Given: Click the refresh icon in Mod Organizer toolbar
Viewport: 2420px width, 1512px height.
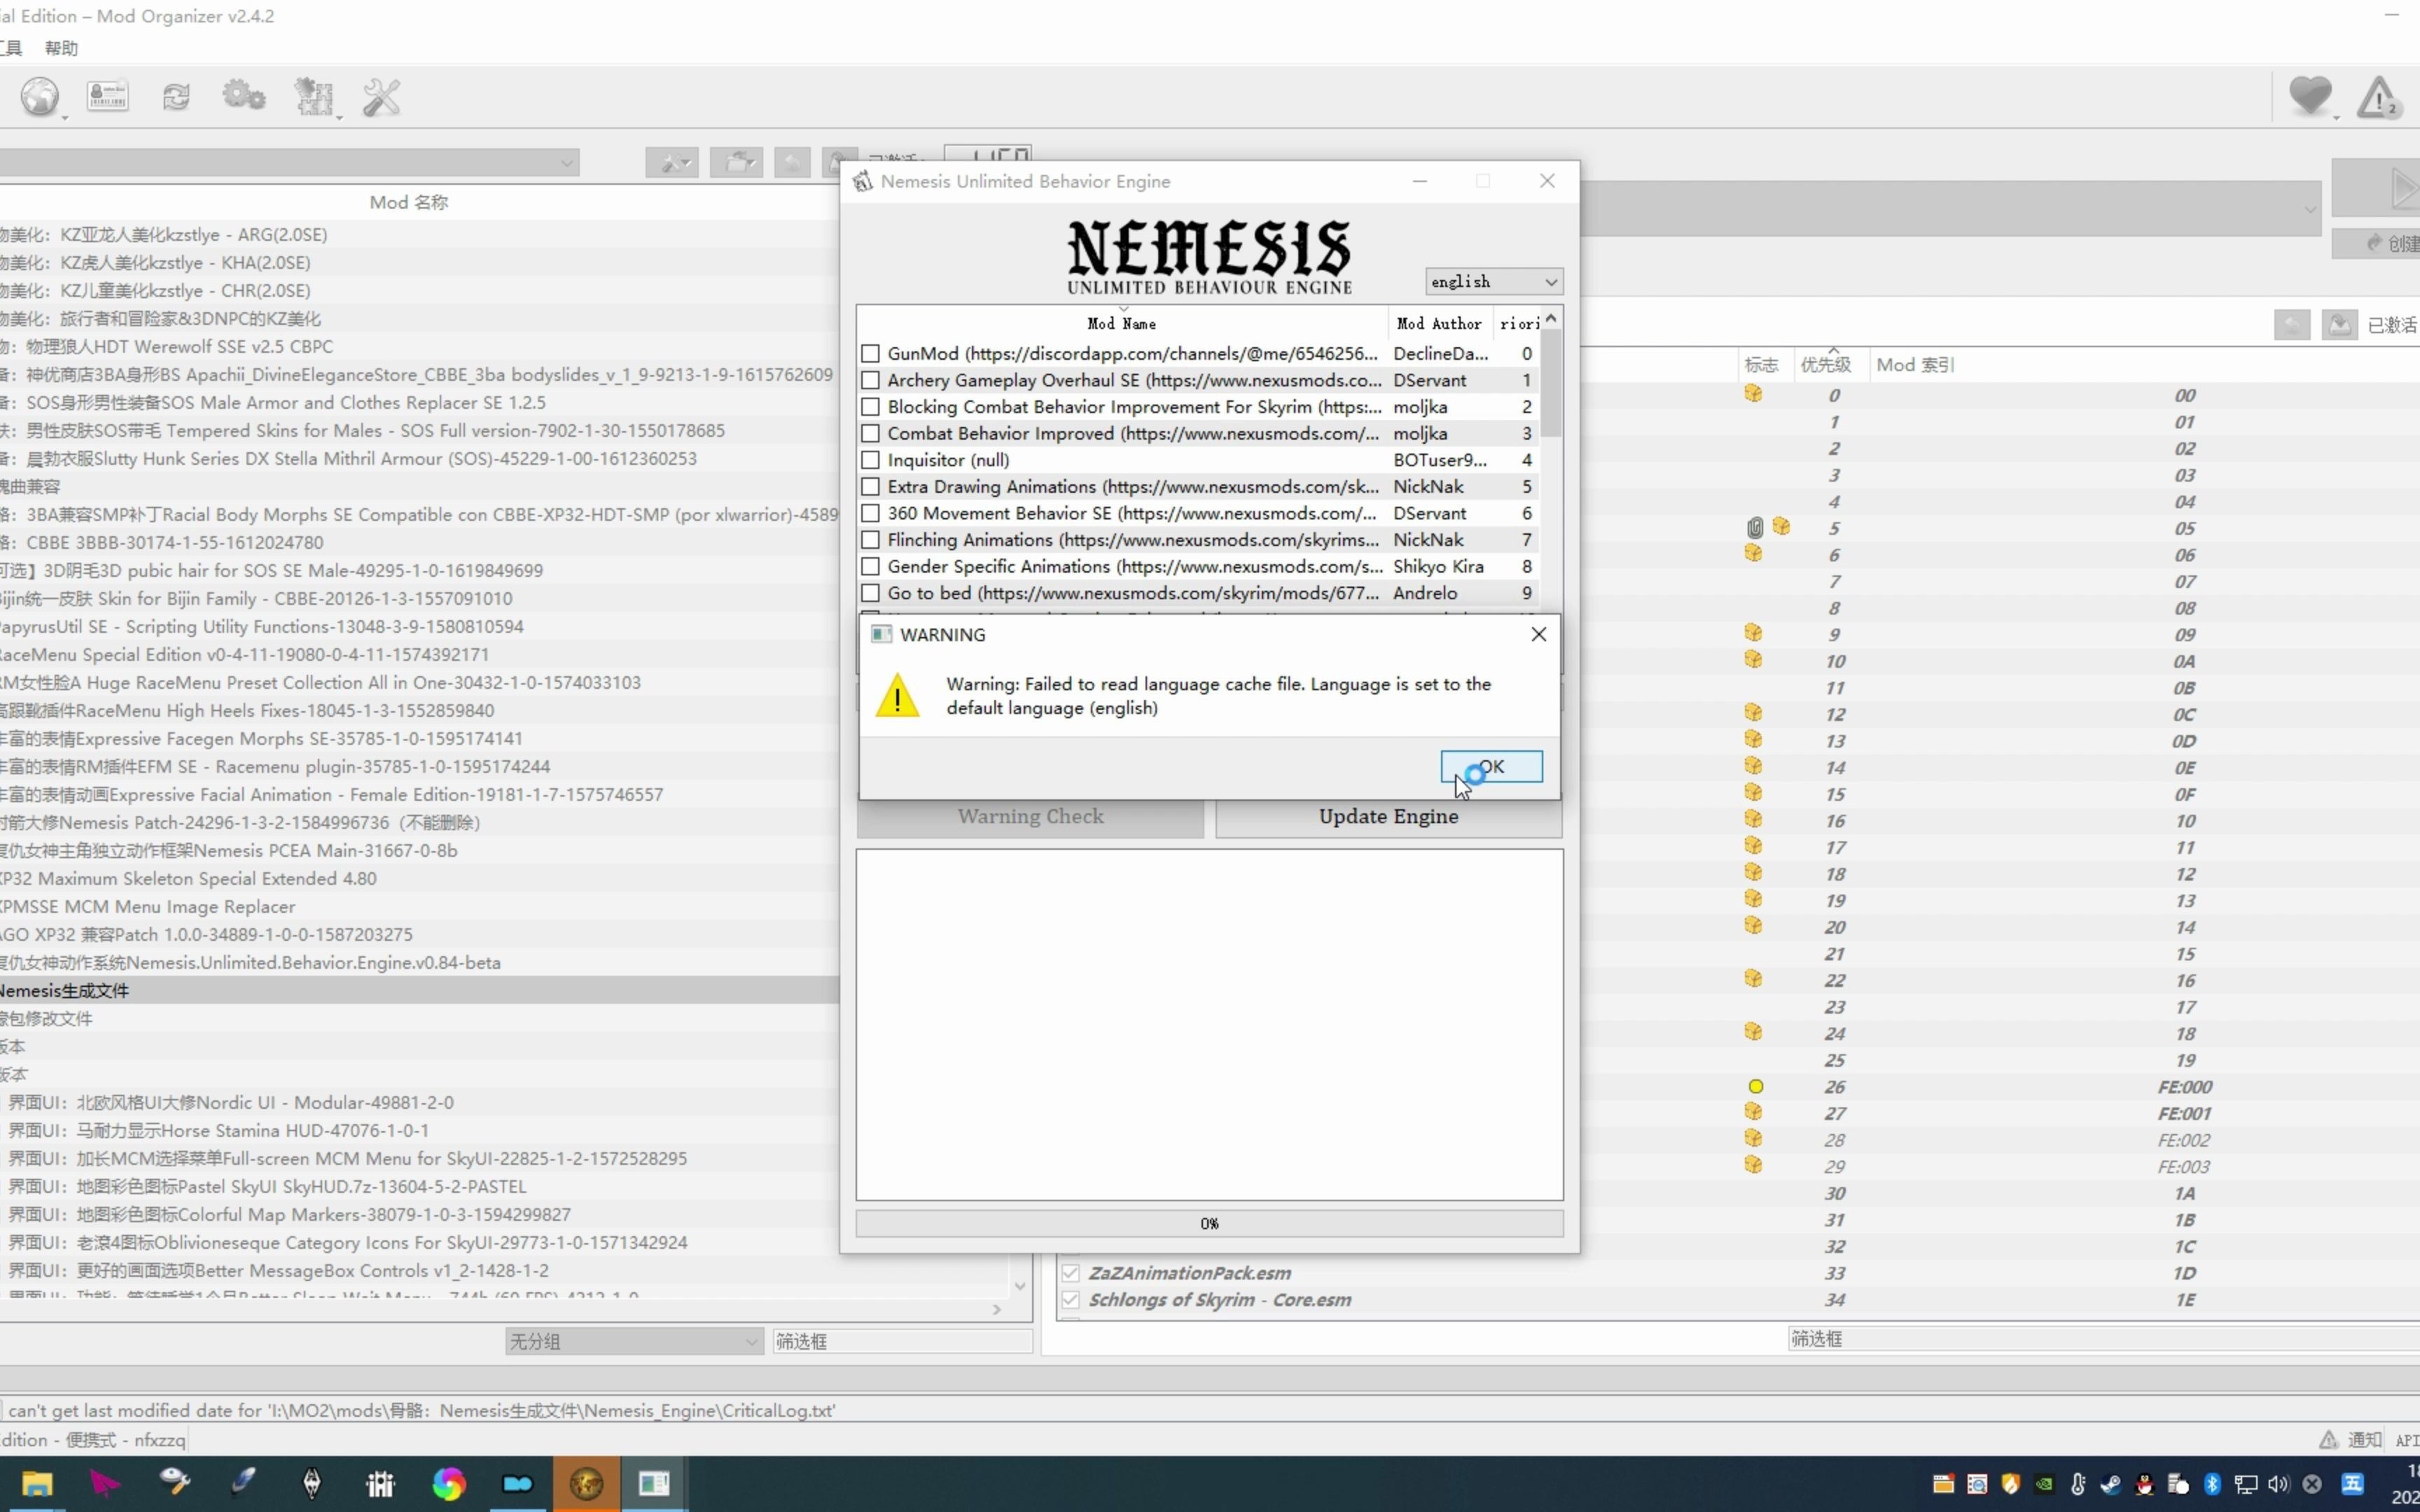Looking at the screenshot, I should tap(176, 96).
